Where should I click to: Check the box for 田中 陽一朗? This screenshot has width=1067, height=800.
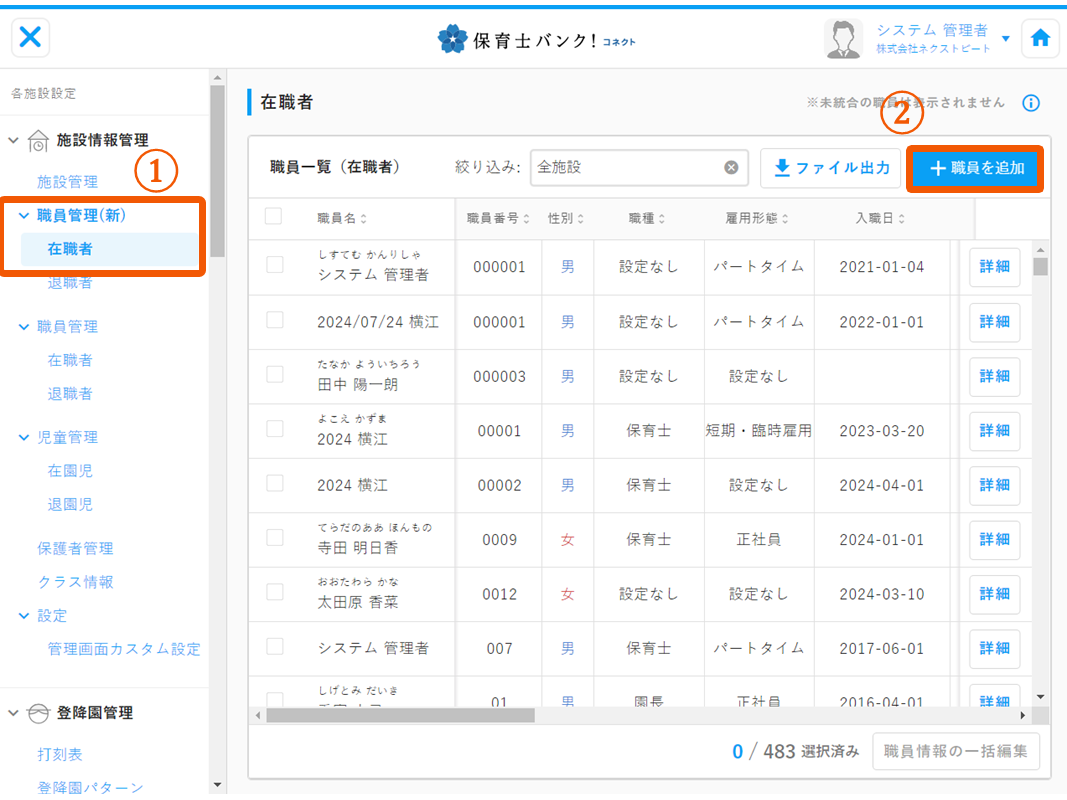tap(275, 374)
